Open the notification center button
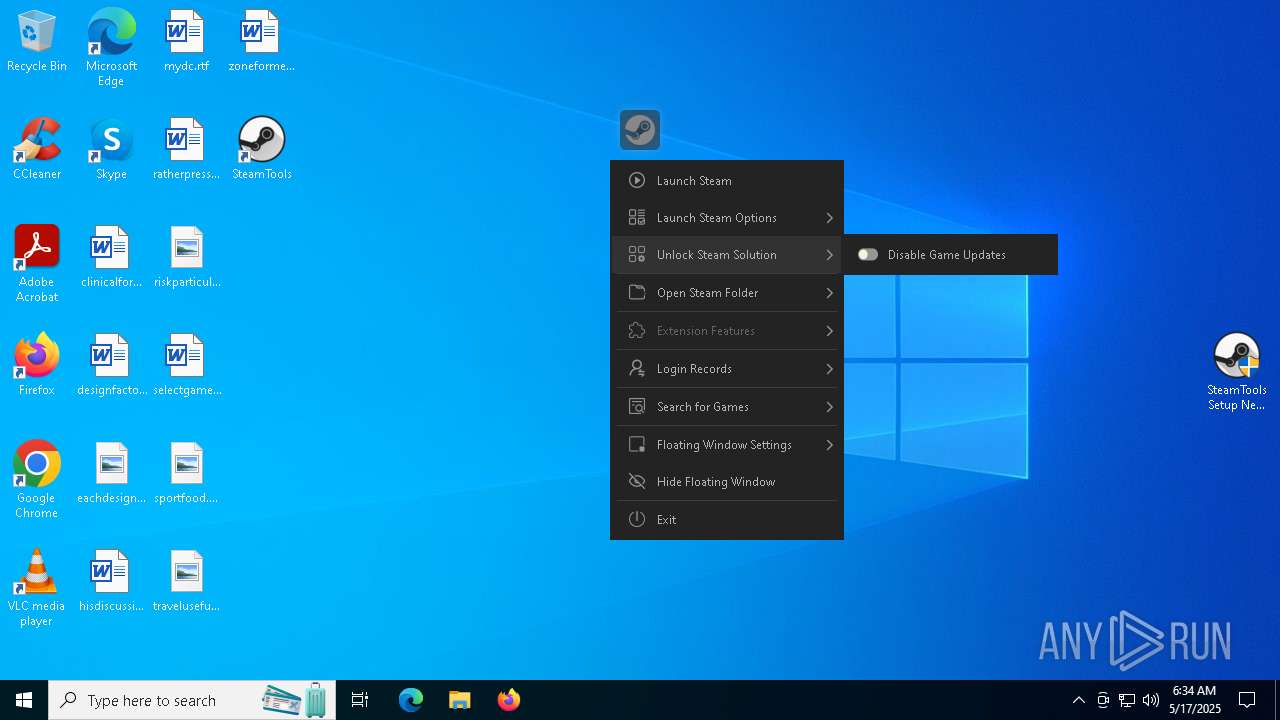Image resolution: width=1280 pixels, height=720 pixels. pos(1247,700)
